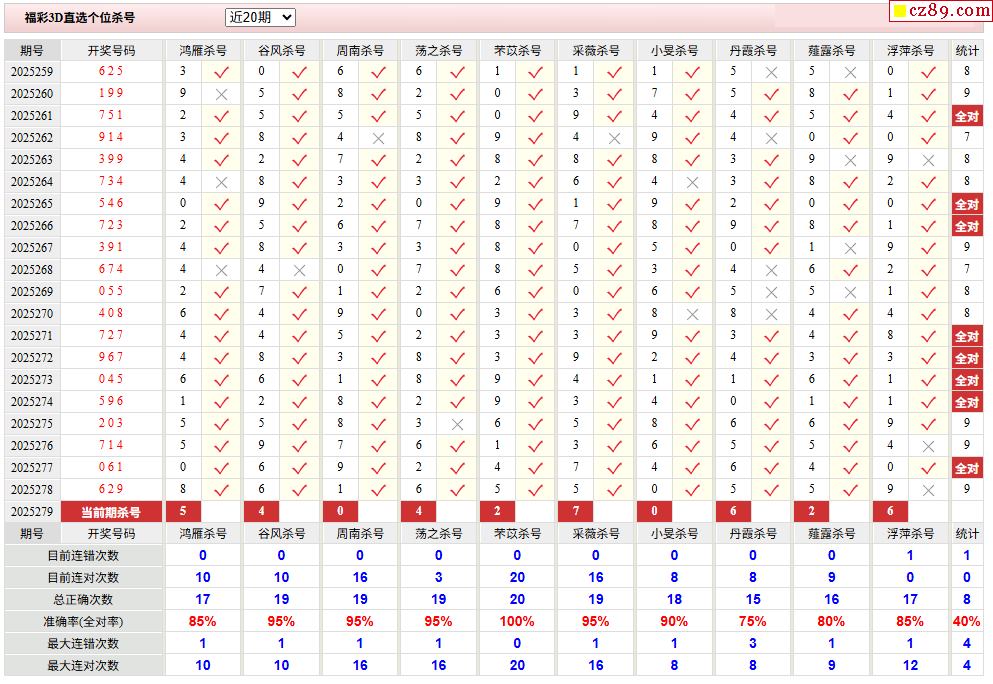This screenshot has width=993, height=684.
Task: Click 浮萍 current kill number 6
Action: [890, 511]
